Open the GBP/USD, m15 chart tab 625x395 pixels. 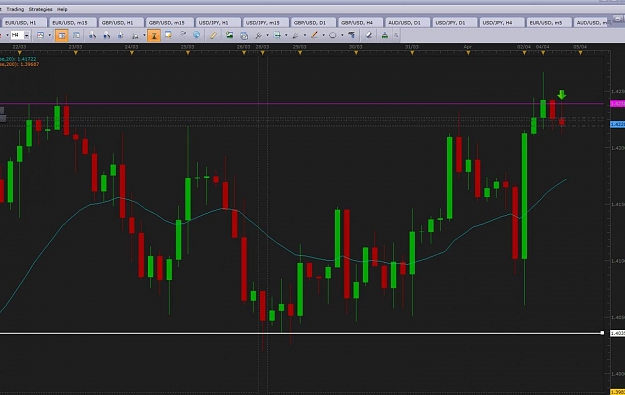click(169, 23)
